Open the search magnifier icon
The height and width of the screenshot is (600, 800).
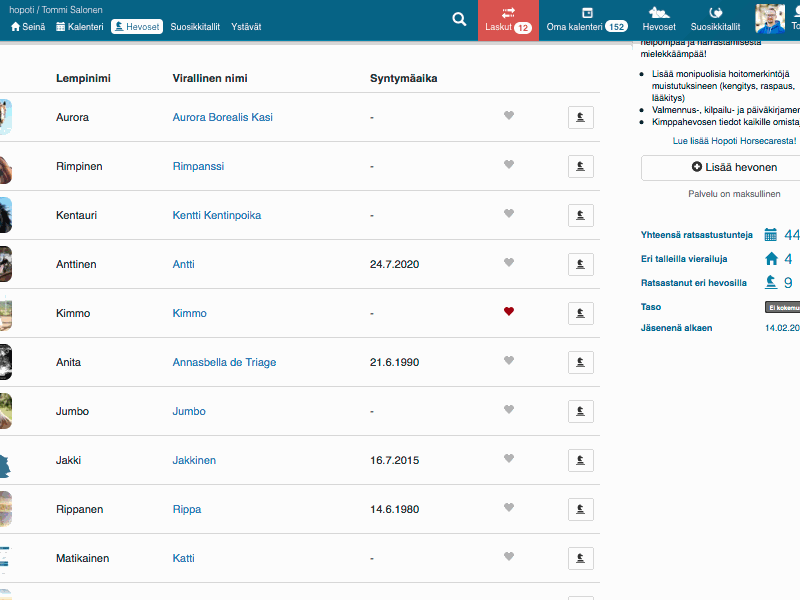459,19
